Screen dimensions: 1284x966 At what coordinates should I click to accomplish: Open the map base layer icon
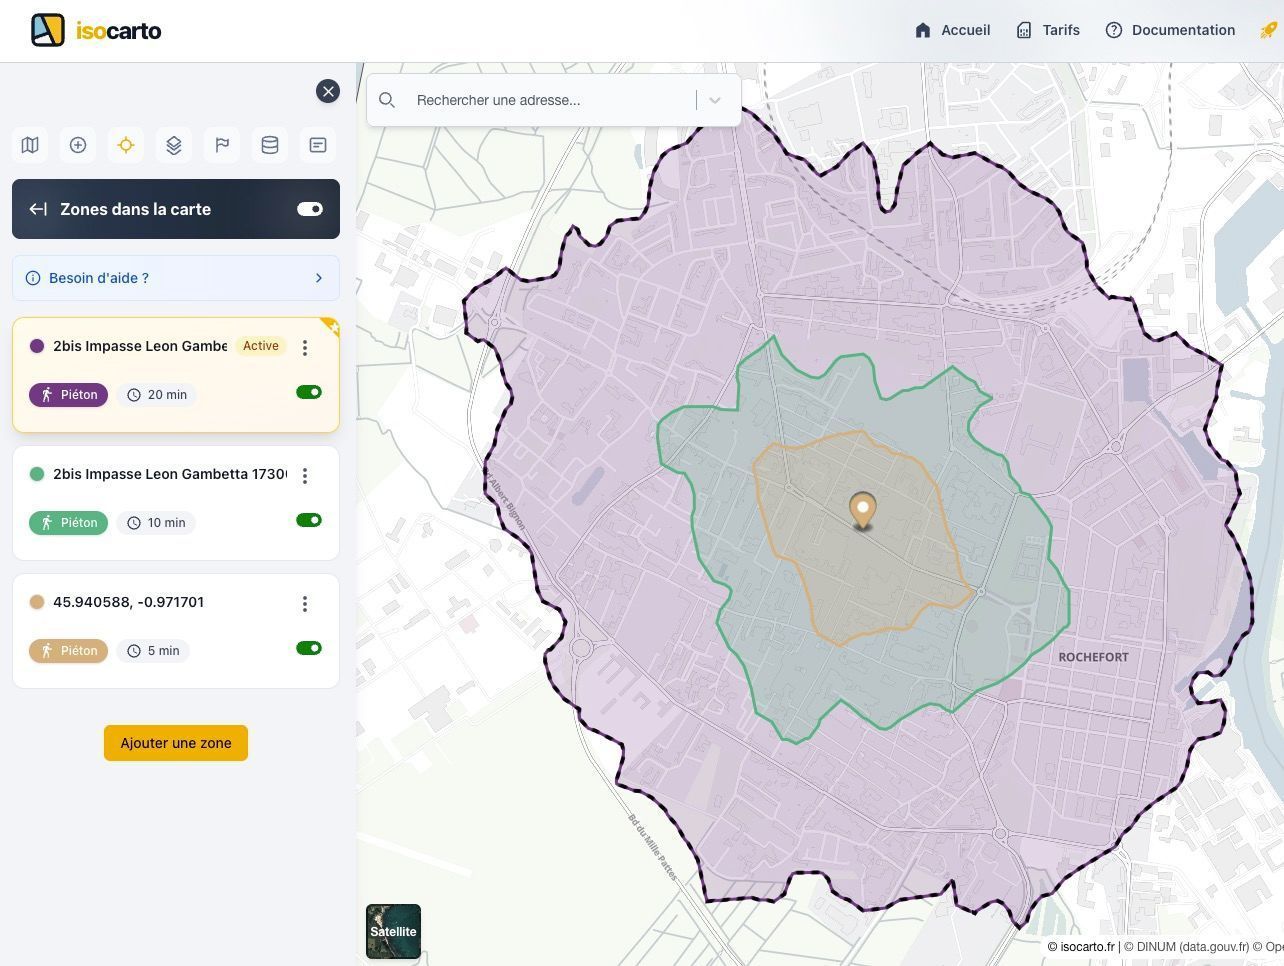(x=29, y=145)
